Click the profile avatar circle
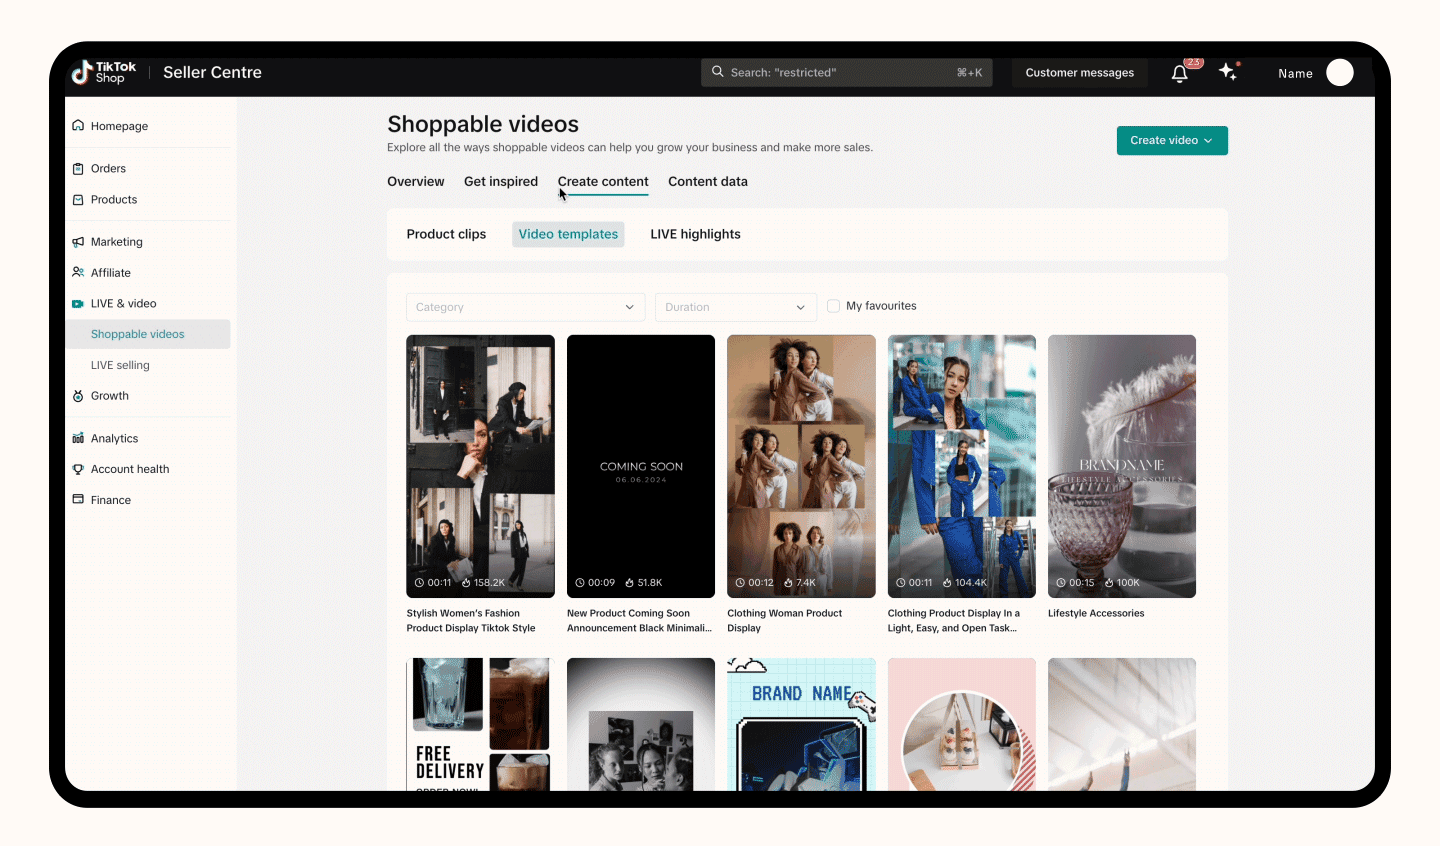Image resolution: width=1440 pixels, height=846 pixels. pos(1340,72)
